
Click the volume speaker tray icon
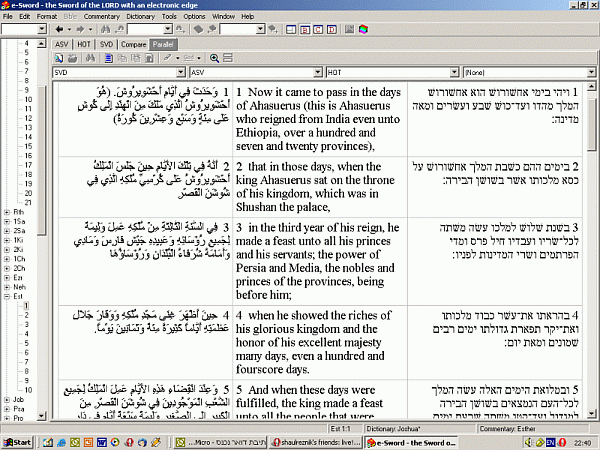click(529, 442)
